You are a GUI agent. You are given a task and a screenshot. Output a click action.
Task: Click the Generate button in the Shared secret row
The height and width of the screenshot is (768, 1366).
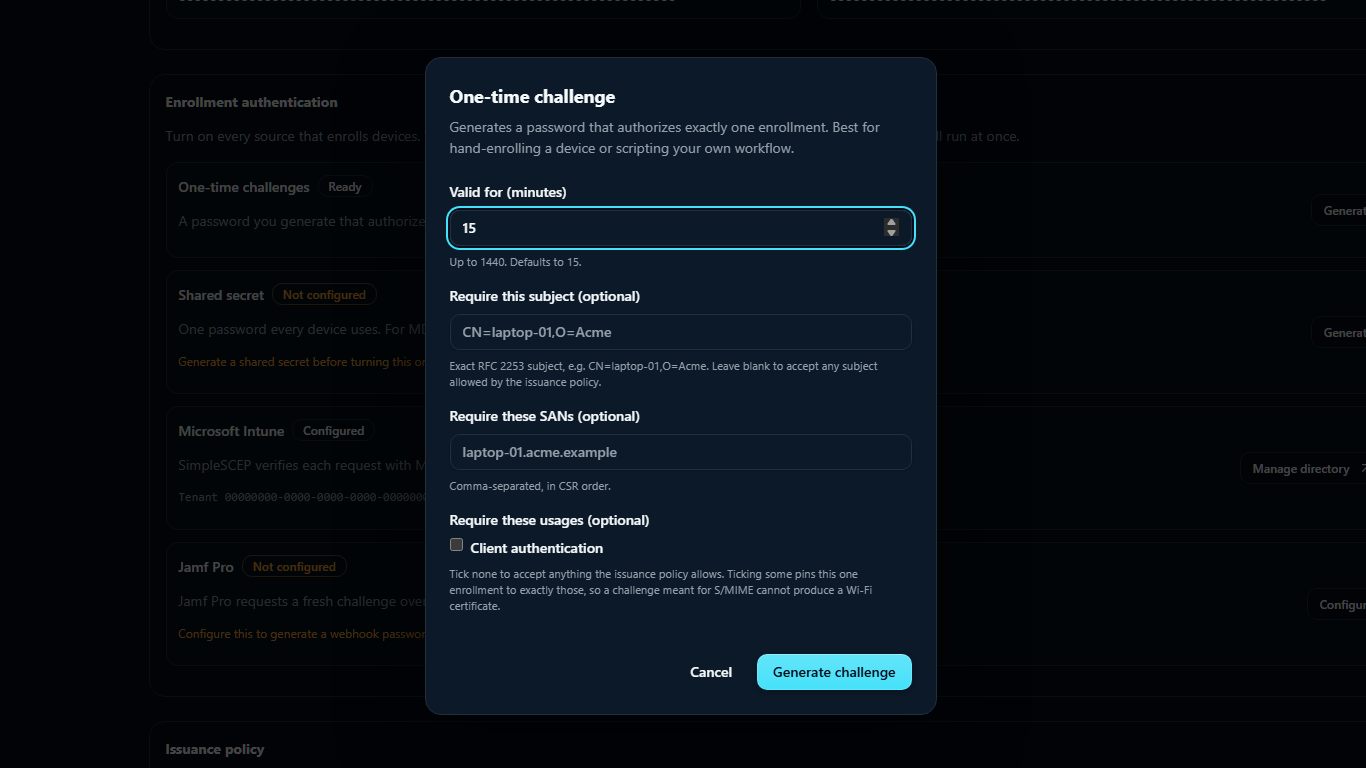(1339, 333)
